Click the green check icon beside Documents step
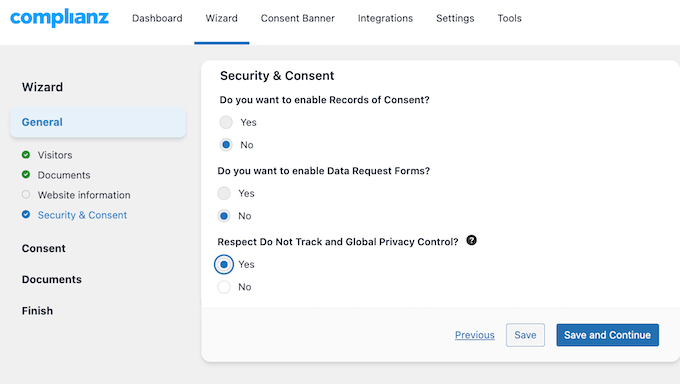Viewport: 680px width, 384px height. pyautogui.click(x=26, y=174)
